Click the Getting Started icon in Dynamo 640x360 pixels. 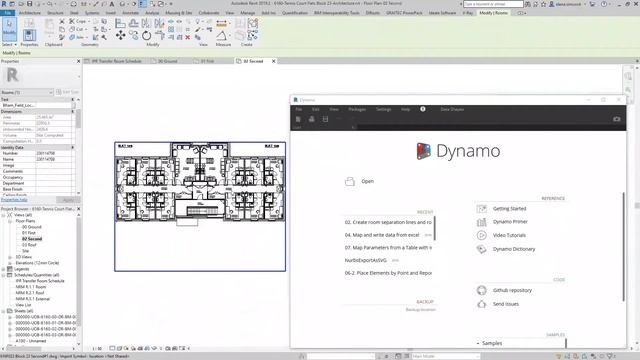[482, 209]
